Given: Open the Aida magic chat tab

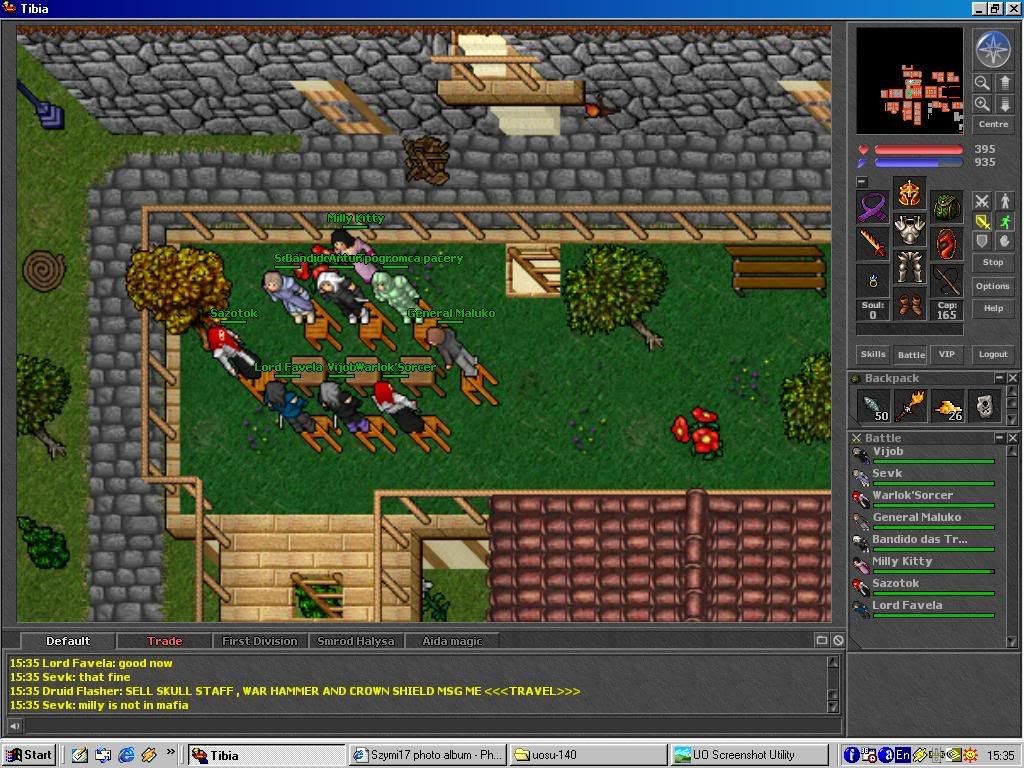Looking at the screenshot, I should coord(452,641).
